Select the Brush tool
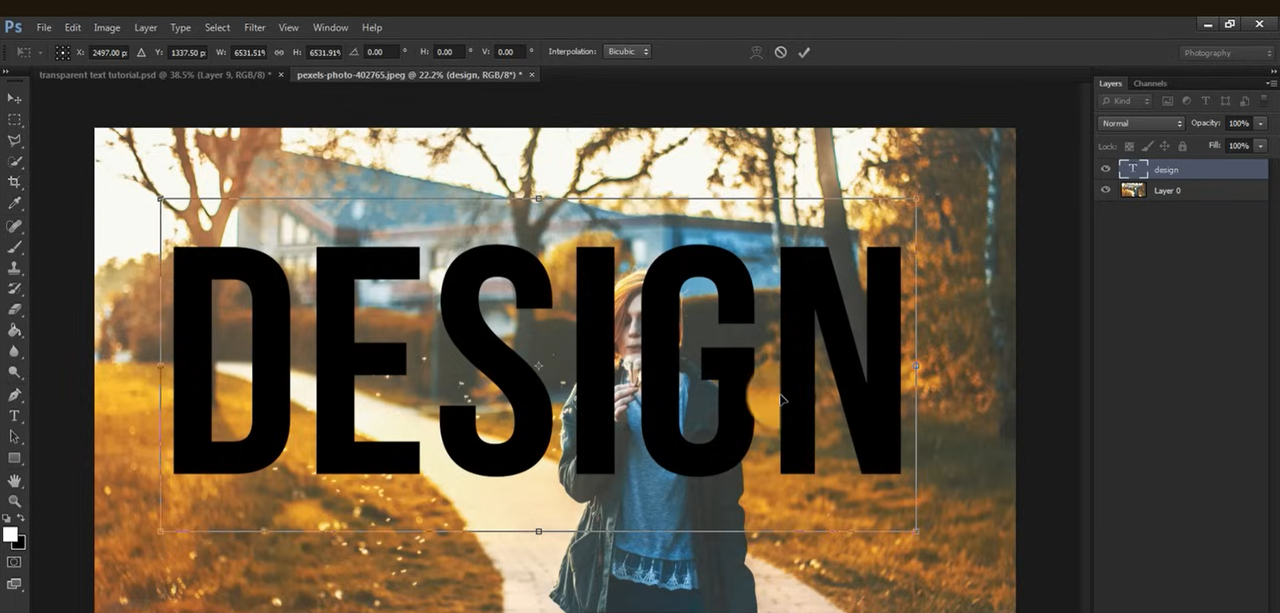This screenshot has height=613, width=1280. click(x=14, y=247)
